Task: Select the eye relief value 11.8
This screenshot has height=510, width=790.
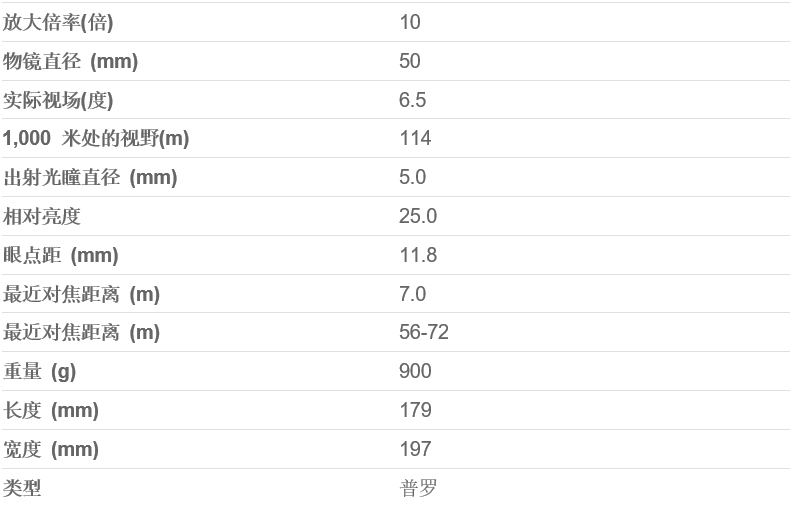Action: pos(418,255)
